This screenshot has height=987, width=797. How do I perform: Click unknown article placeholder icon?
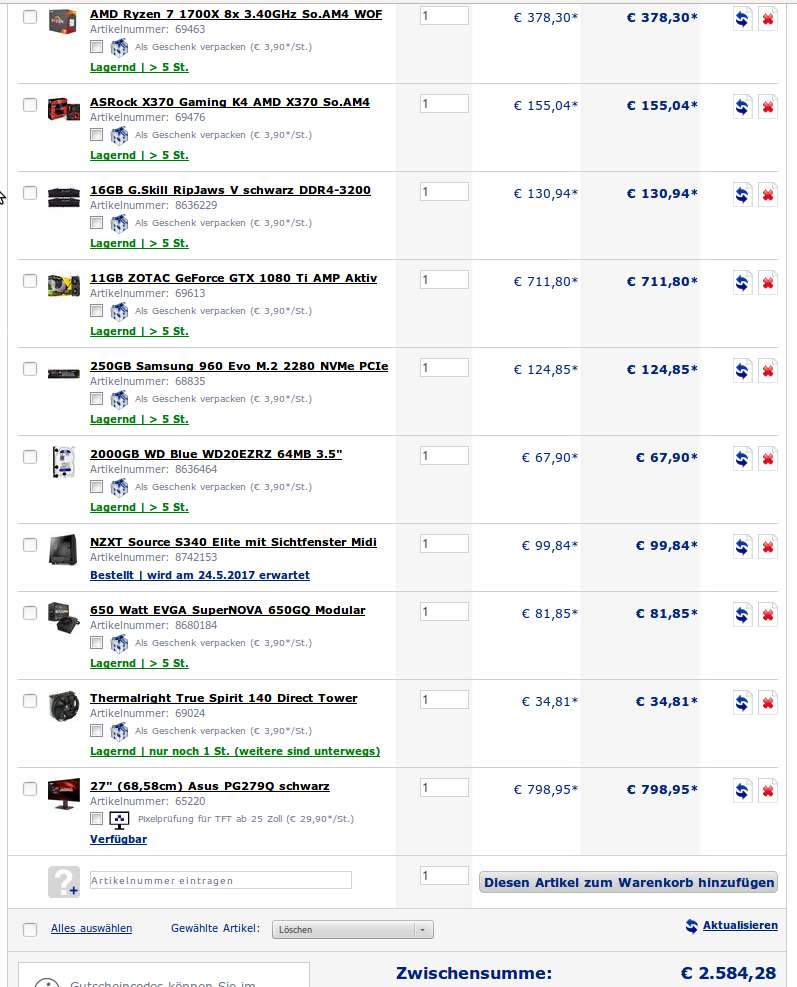click(x=64, y=882)
